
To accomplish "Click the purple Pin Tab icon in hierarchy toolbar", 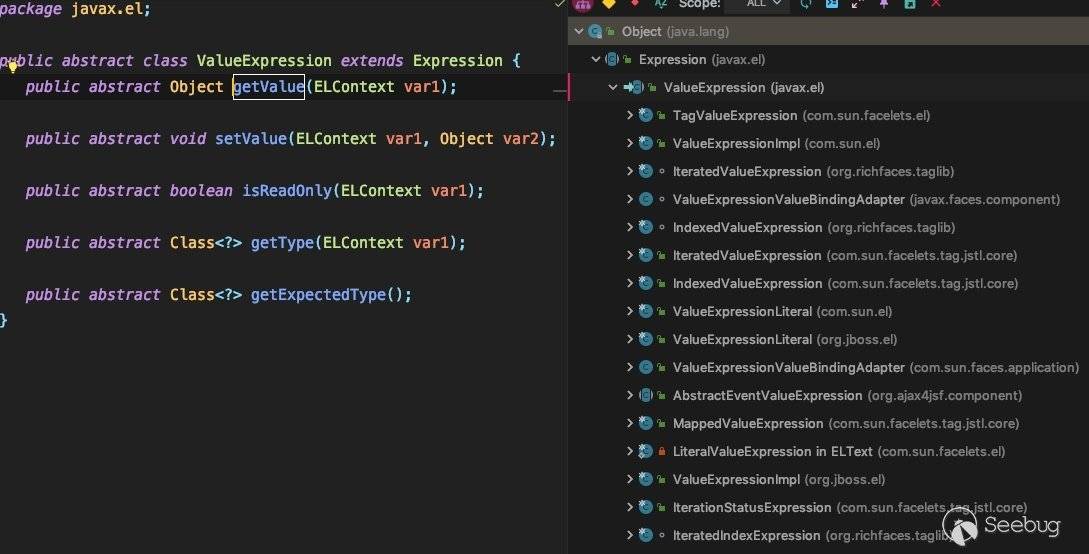I will (x=883, y=3).
